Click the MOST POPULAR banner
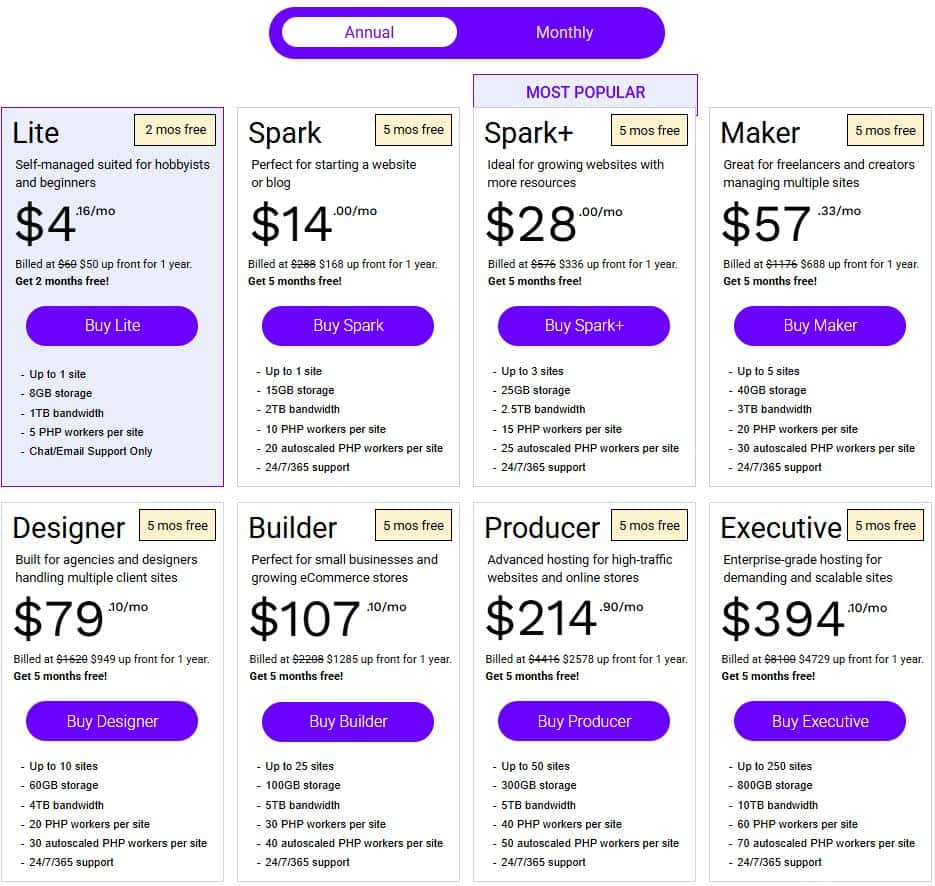Screen dimensions: 935x886 click(x=585, y=92)
